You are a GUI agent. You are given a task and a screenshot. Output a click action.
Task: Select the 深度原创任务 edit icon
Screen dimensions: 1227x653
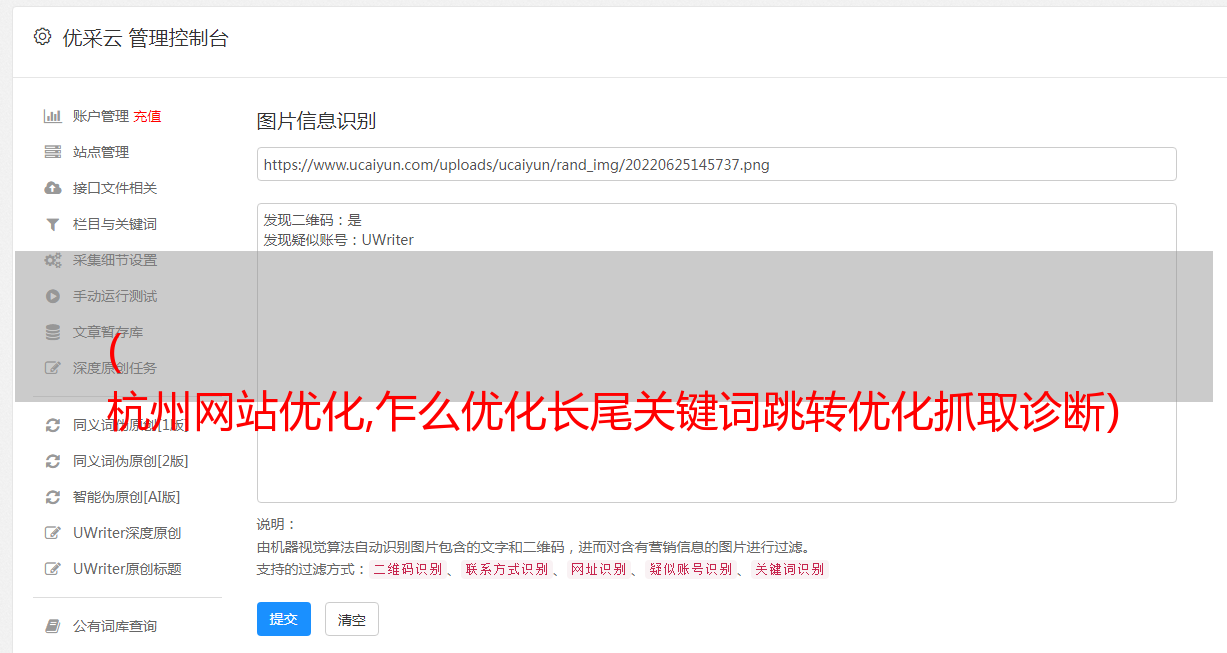pos(53,368)
